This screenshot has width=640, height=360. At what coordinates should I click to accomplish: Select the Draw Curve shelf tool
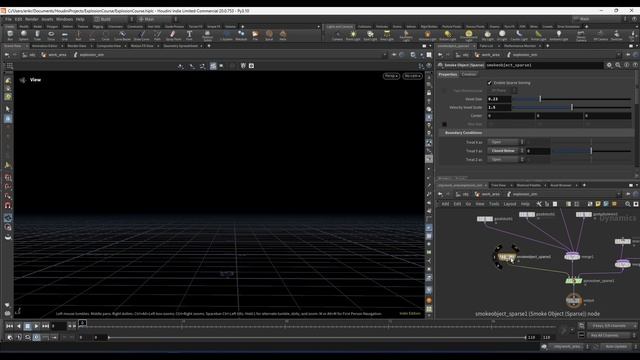coord(141,36)
